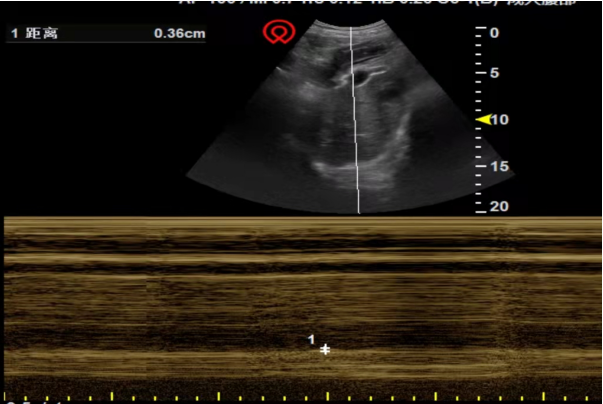The width and height of the screenshot is (603, 404).
Task: Click the red probe orientation marker icon
Action: [x=279, y=32]
